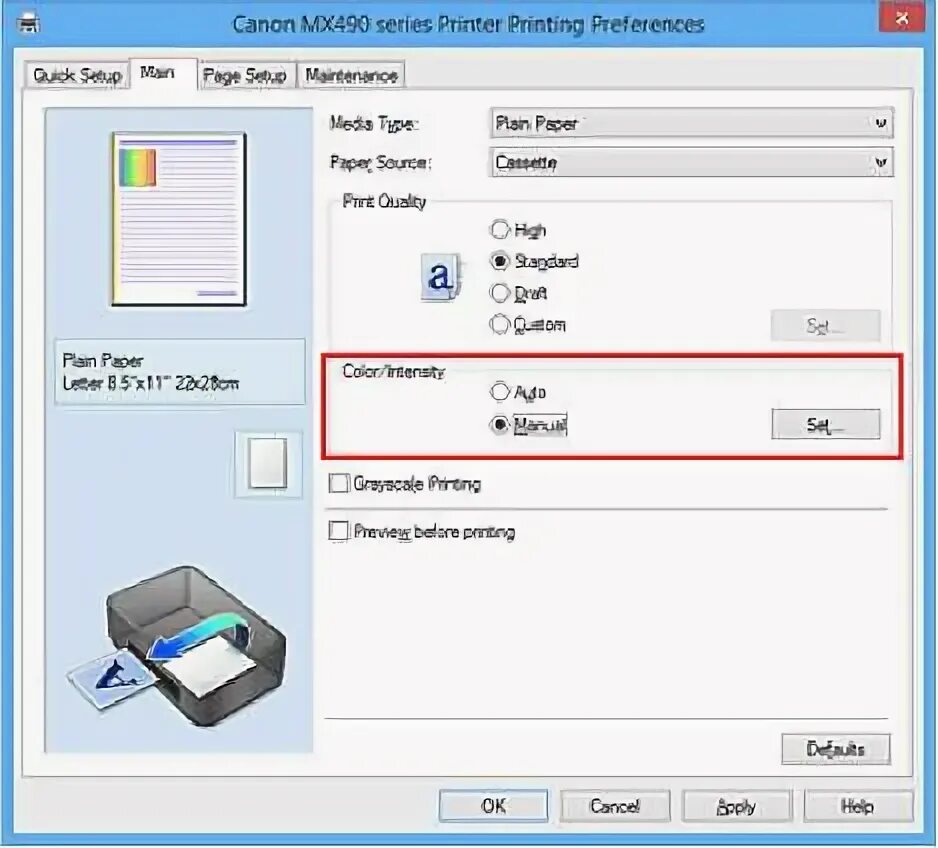Go to the Maintenance tab
The height and width of the screenshot is (848, 938).
(351, 75)
